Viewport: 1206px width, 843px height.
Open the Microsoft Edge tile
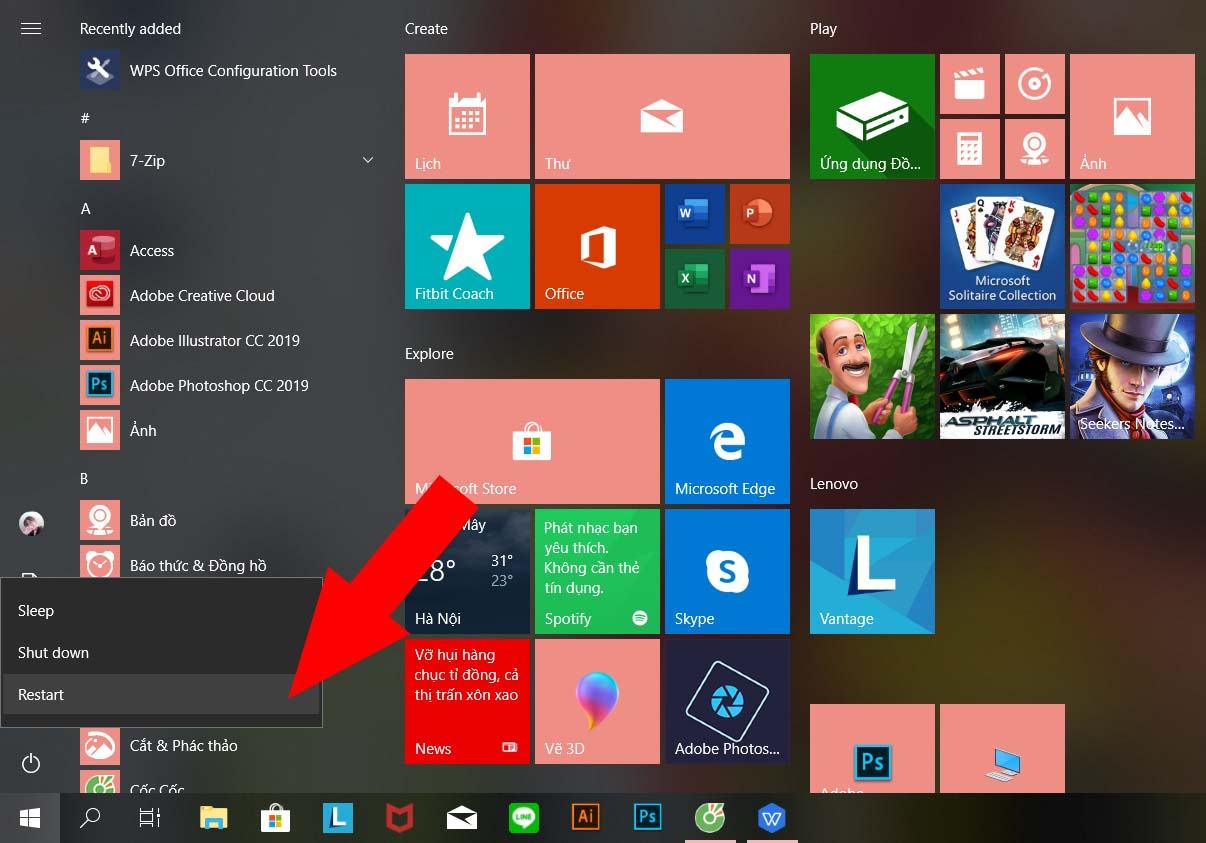point(727,441)
